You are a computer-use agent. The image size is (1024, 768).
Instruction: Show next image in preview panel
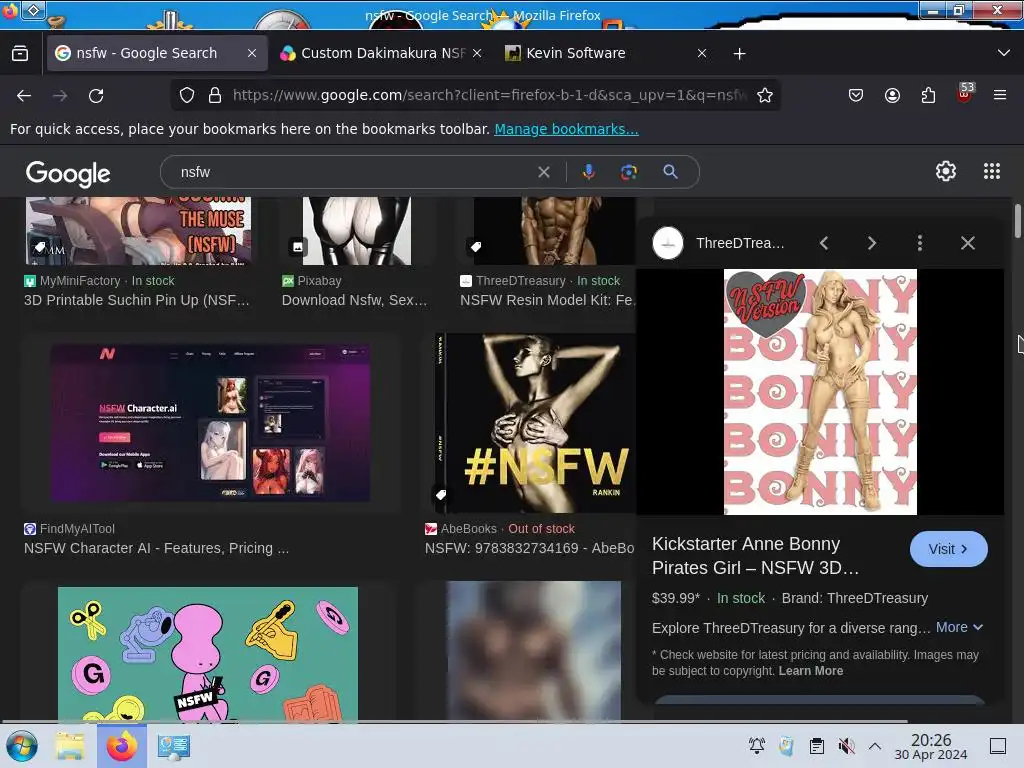click(872, 243)
